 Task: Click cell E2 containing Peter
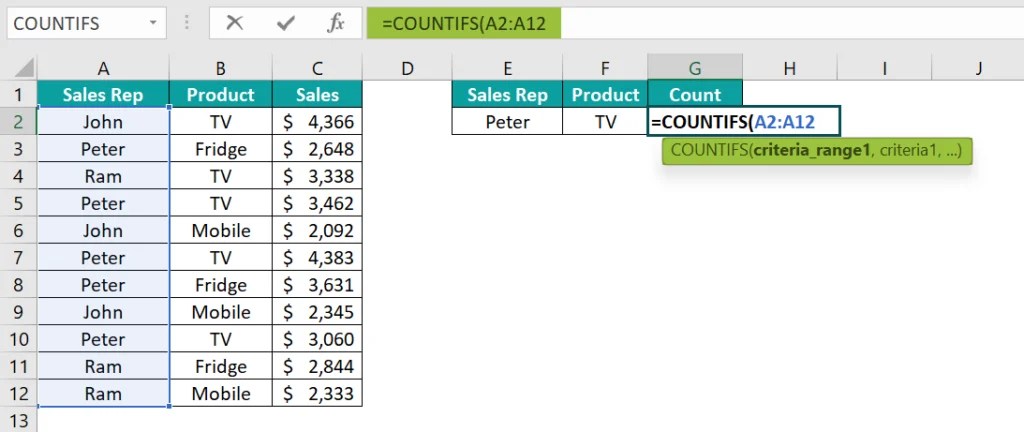[507, 122]
